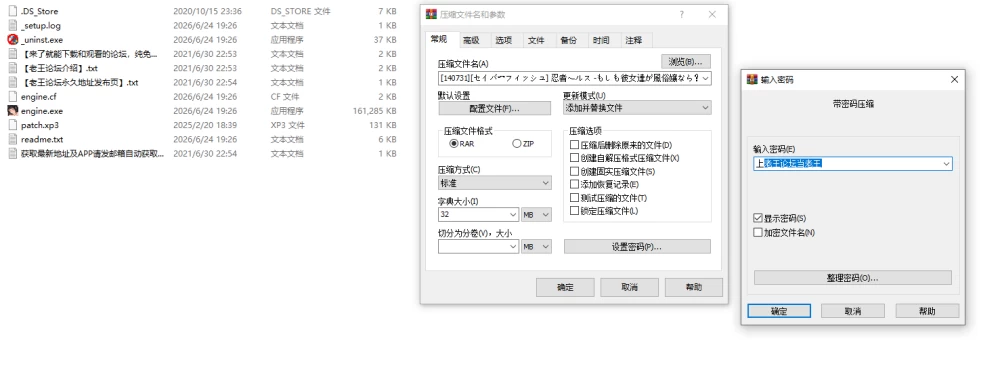Select the RAR archive format
This screenshot has width=1000, height=385.
click(x=454, y=144)
